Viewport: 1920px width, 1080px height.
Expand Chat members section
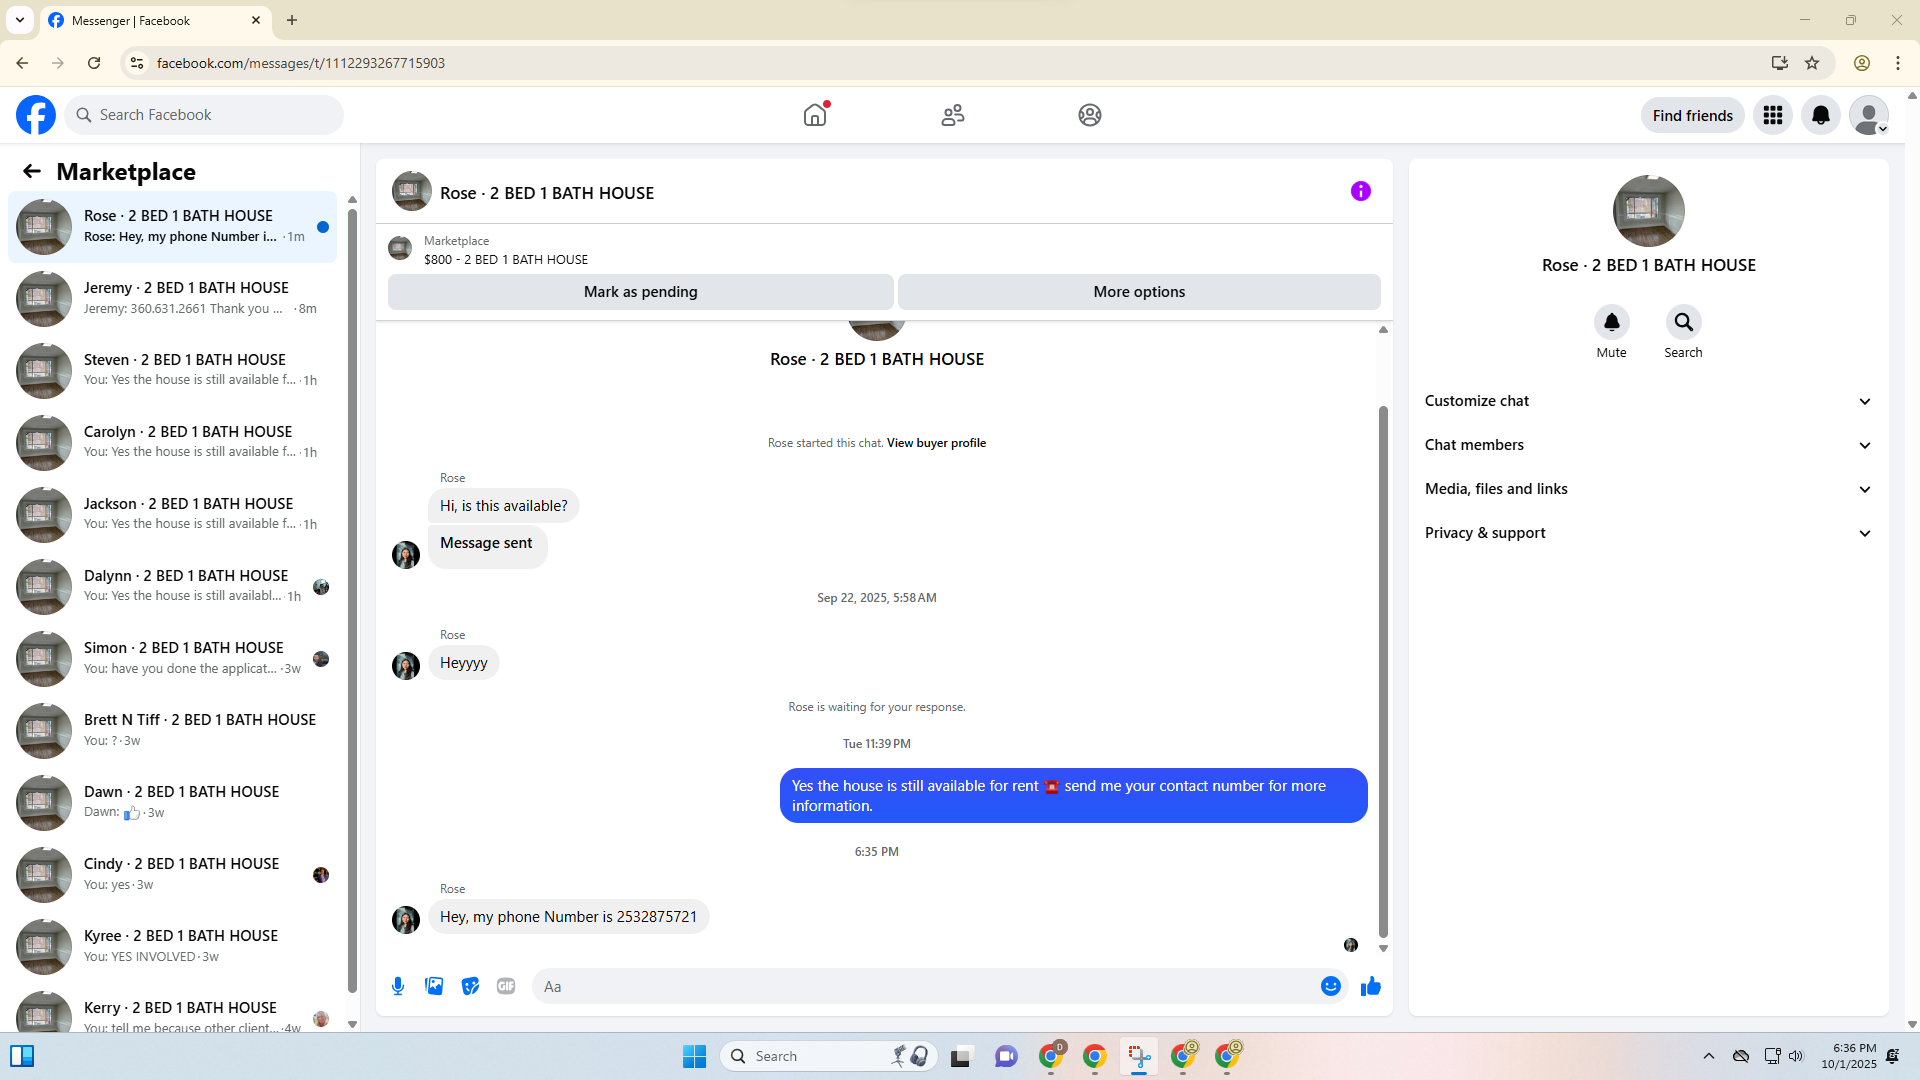[x=1648, y=445]
